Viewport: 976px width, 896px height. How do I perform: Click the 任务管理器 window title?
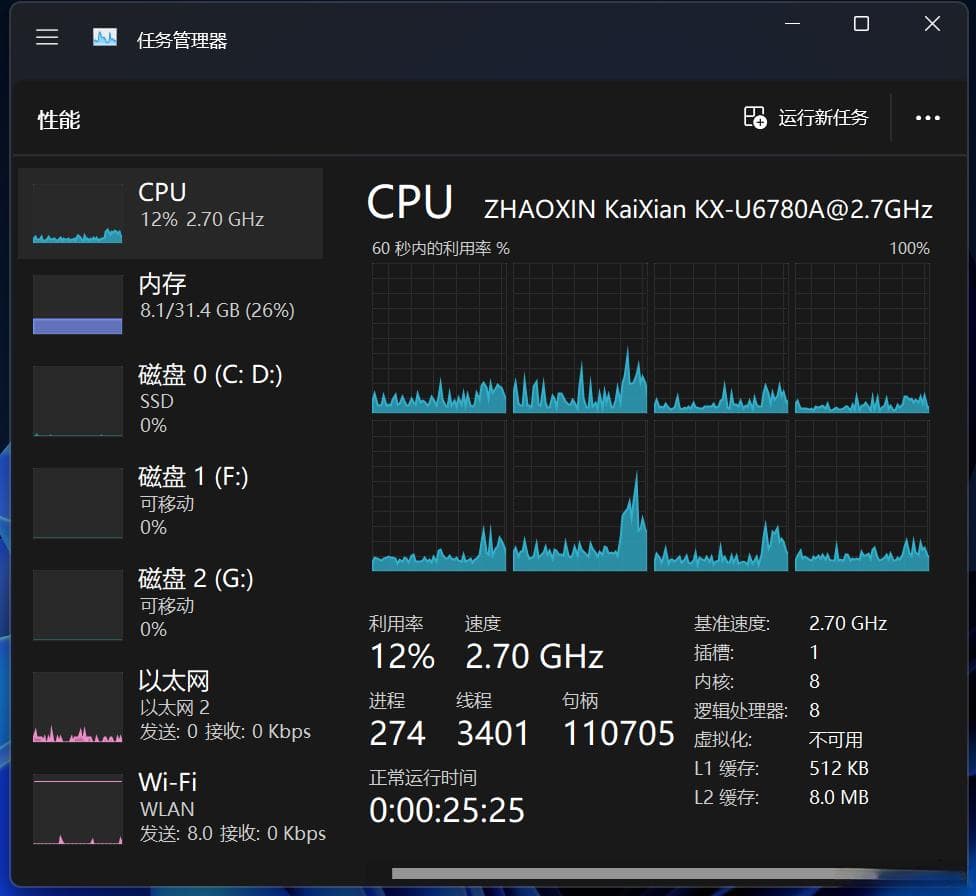click(182, 40)
